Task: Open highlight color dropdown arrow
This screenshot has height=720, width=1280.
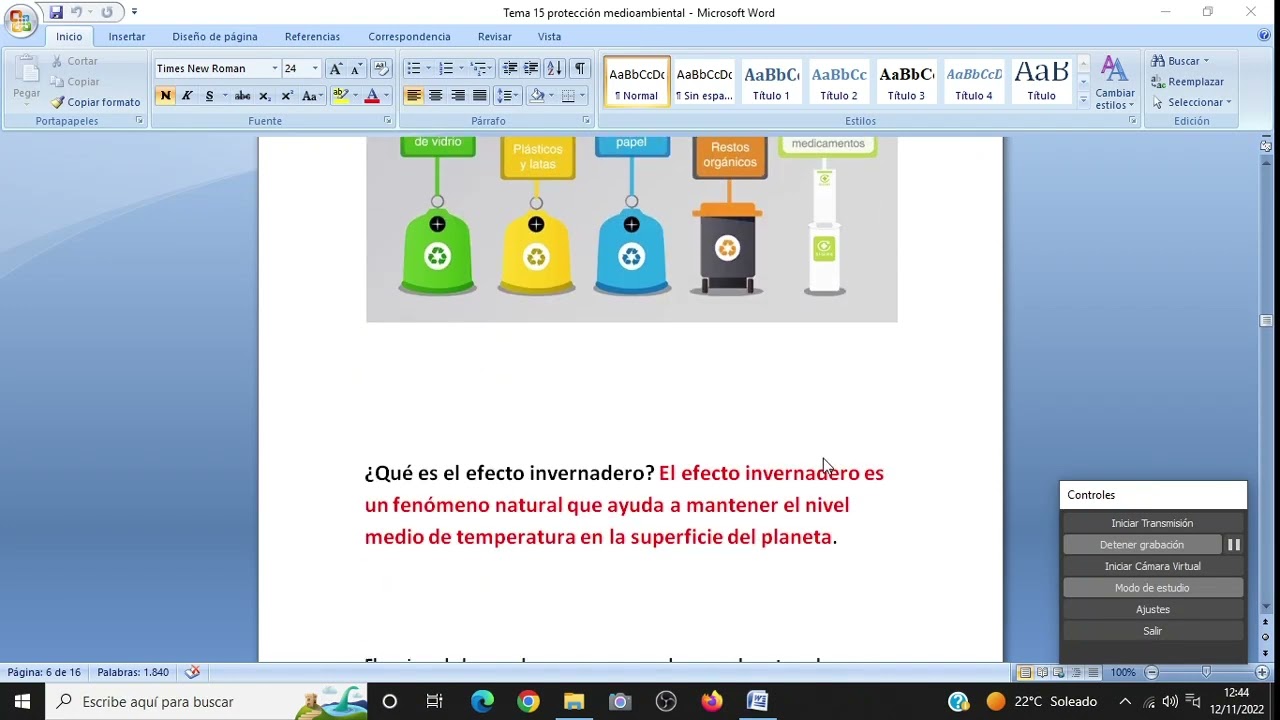Action: click(355, 96)
